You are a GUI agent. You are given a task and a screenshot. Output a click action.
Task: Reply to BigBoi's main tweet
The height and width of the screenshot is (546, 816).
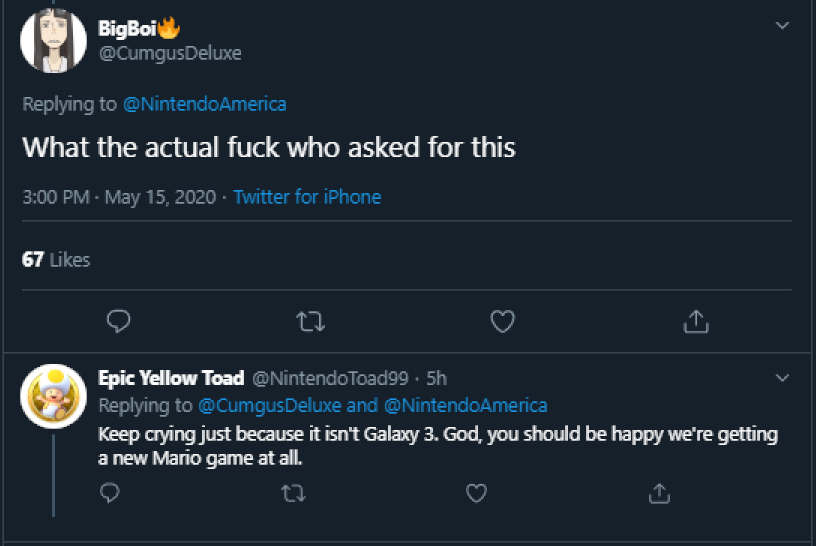(119, 321)
